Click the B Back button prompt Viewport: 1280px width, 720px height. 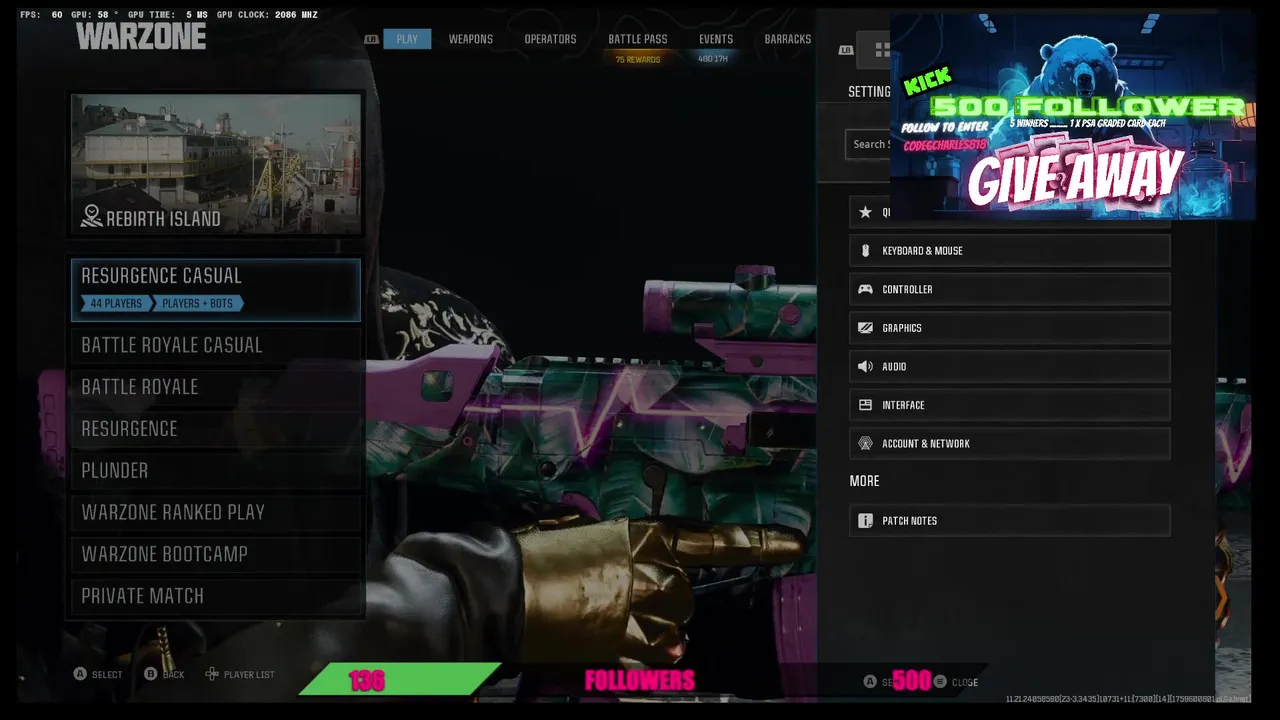(x=150, y=674)
